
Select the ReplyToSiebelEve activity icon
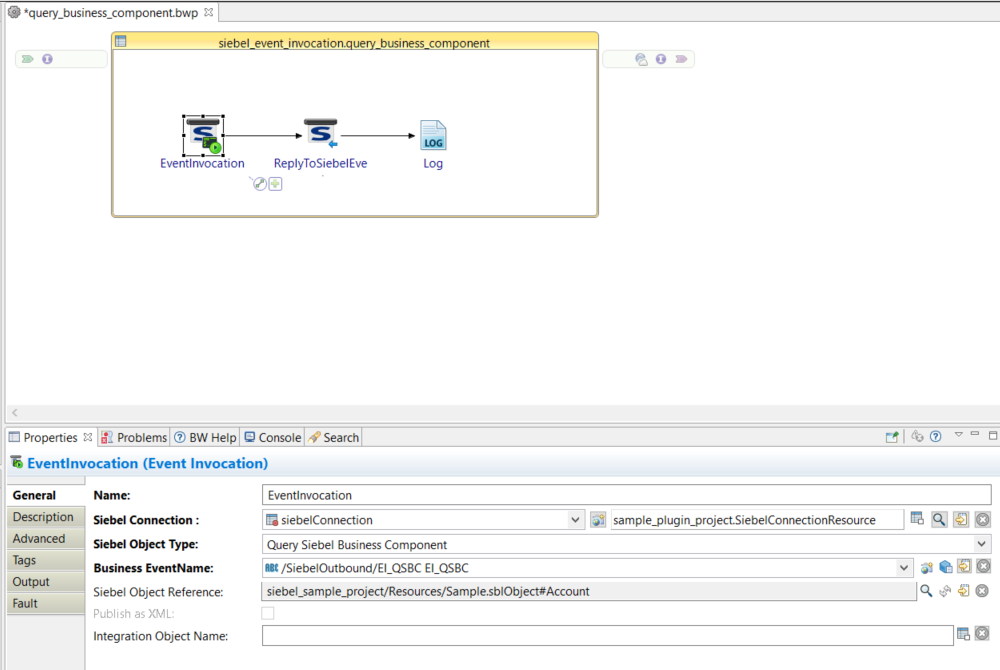point(321,134)
